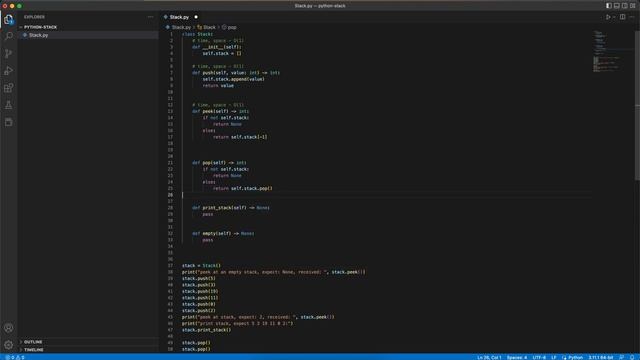The image size is (640, 360).
Task: Click the 'stack.push(5)' line
Action: tap(199, 278)
